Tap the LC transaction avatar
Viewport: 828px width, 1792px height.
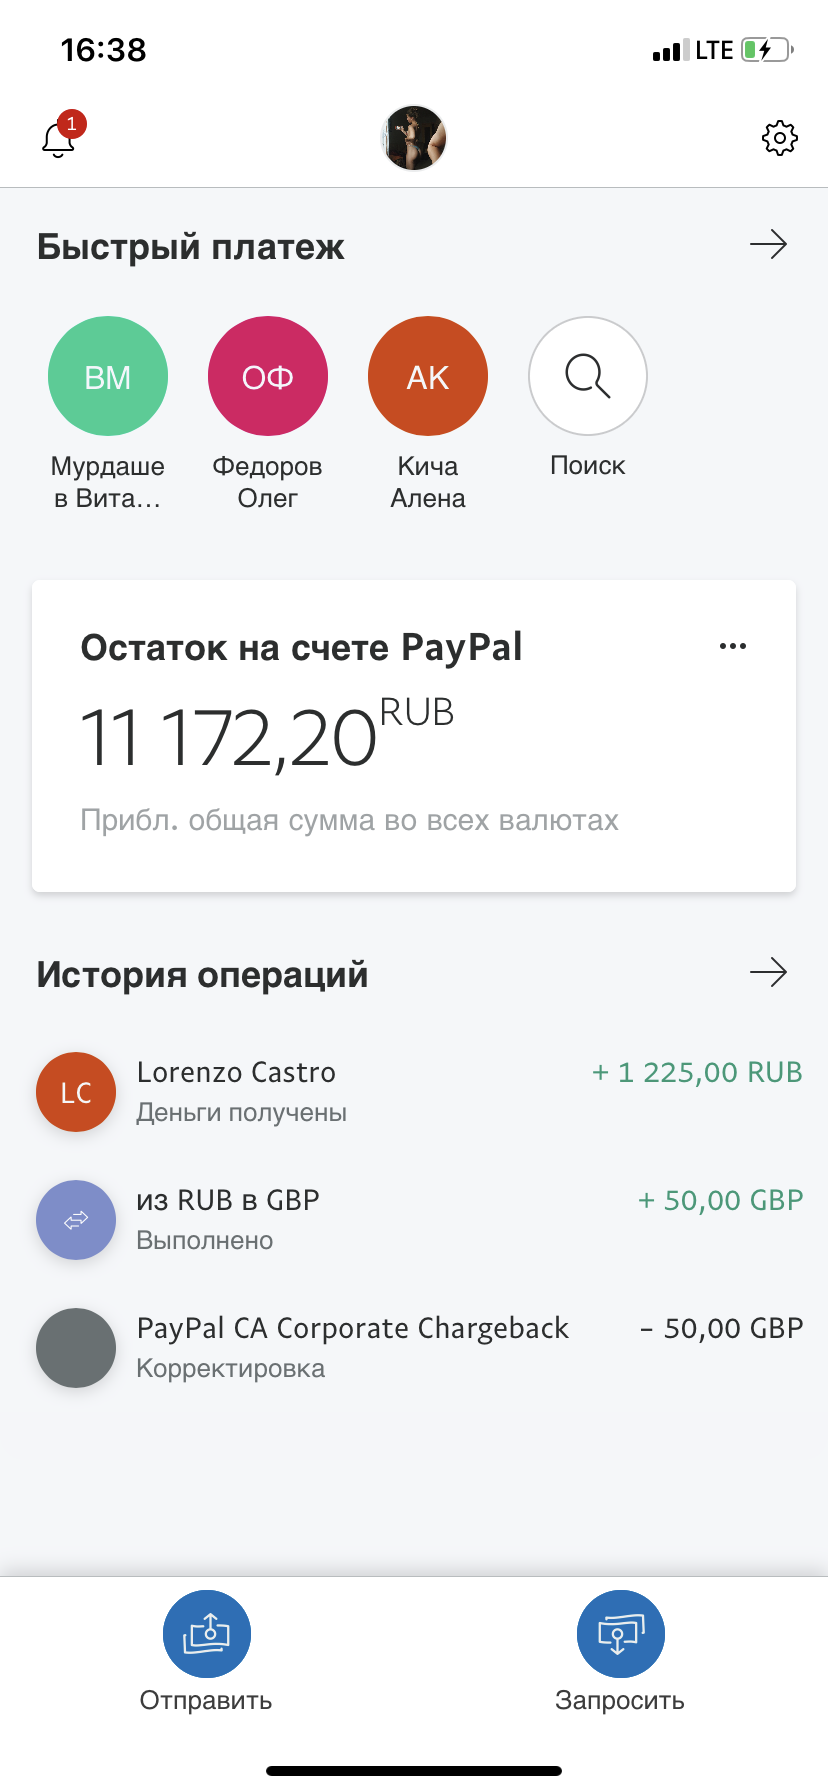[x=76, y=1092]
